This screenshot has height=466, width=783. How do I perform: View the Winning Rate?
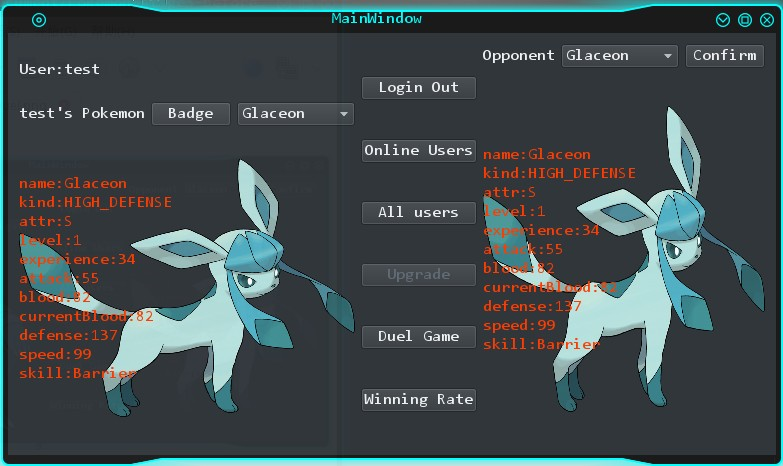click(x=418, y=400)
